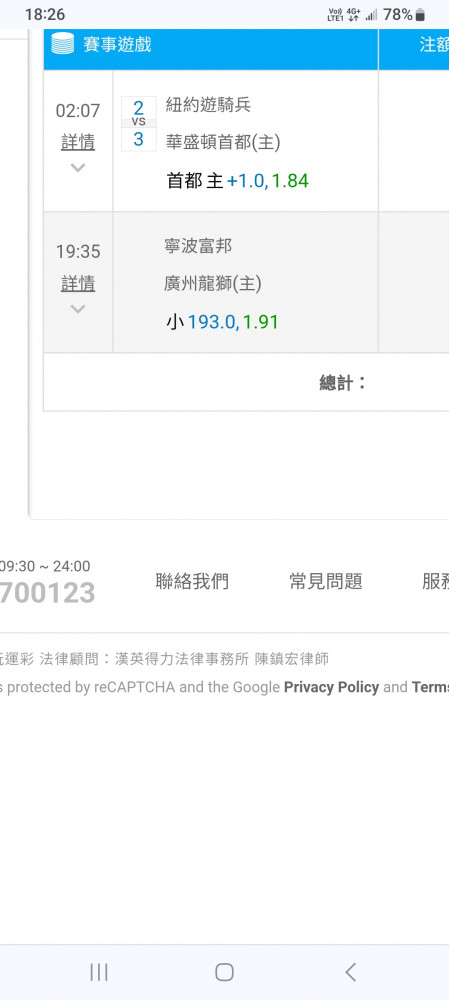Tap the 4G+ network indicator

[354, 15]
